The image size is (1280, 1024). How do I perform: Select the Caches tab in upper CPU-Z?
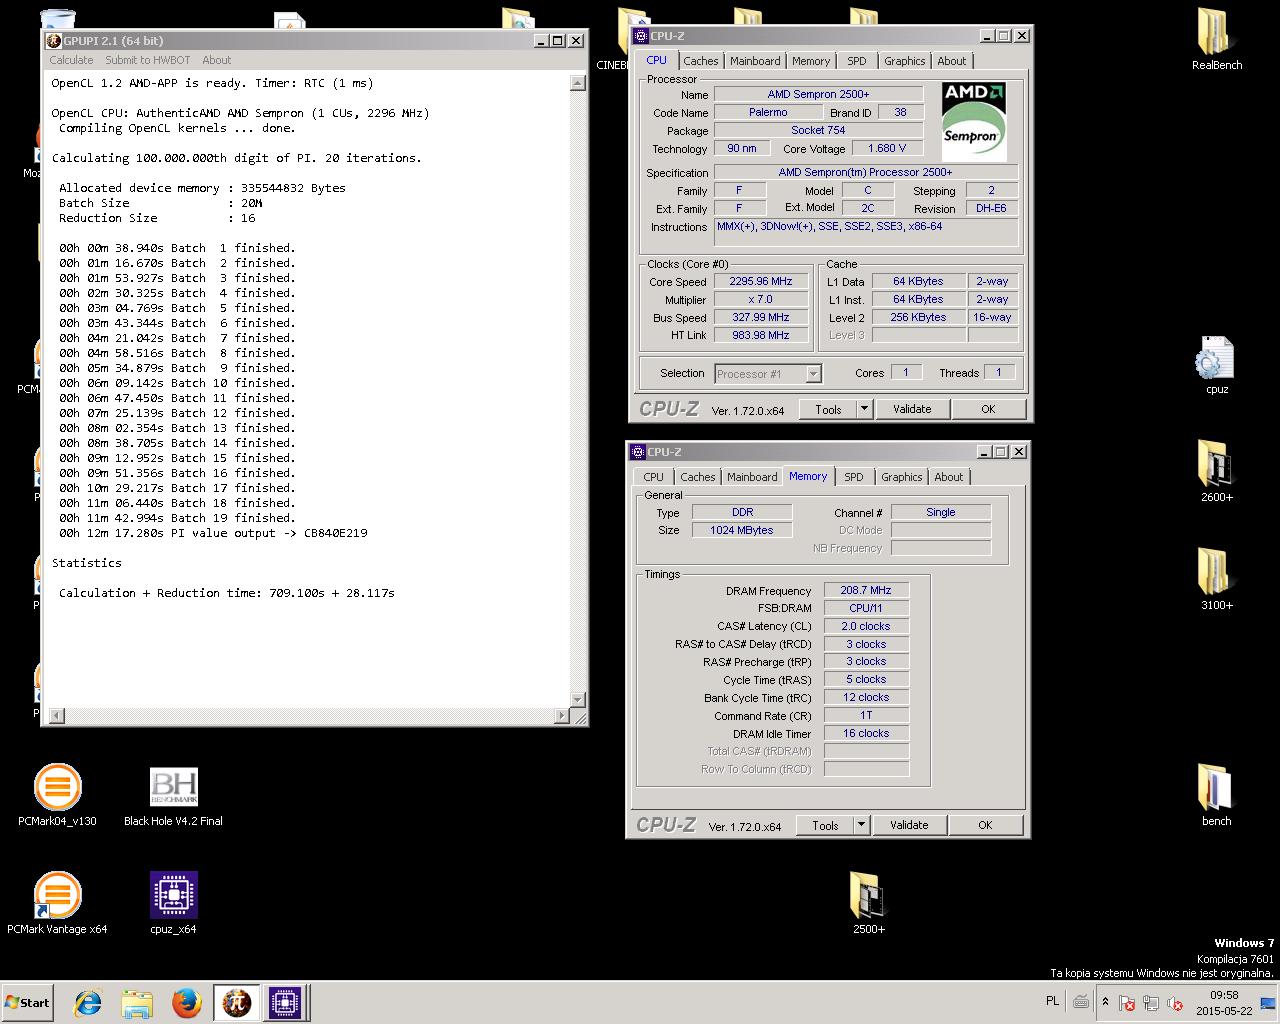pos(700,61)
